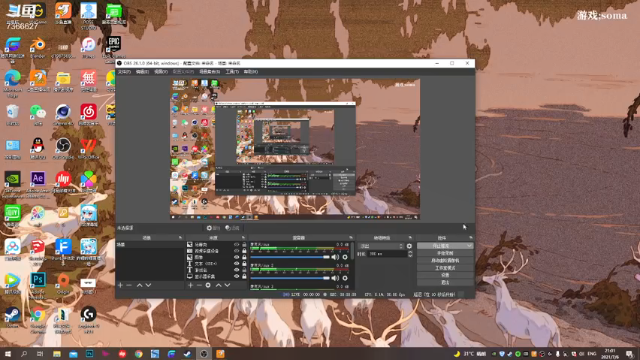640x360 pixels.
Task: Select the Microsoft Edge desktop icon
Action: (13, 83)
